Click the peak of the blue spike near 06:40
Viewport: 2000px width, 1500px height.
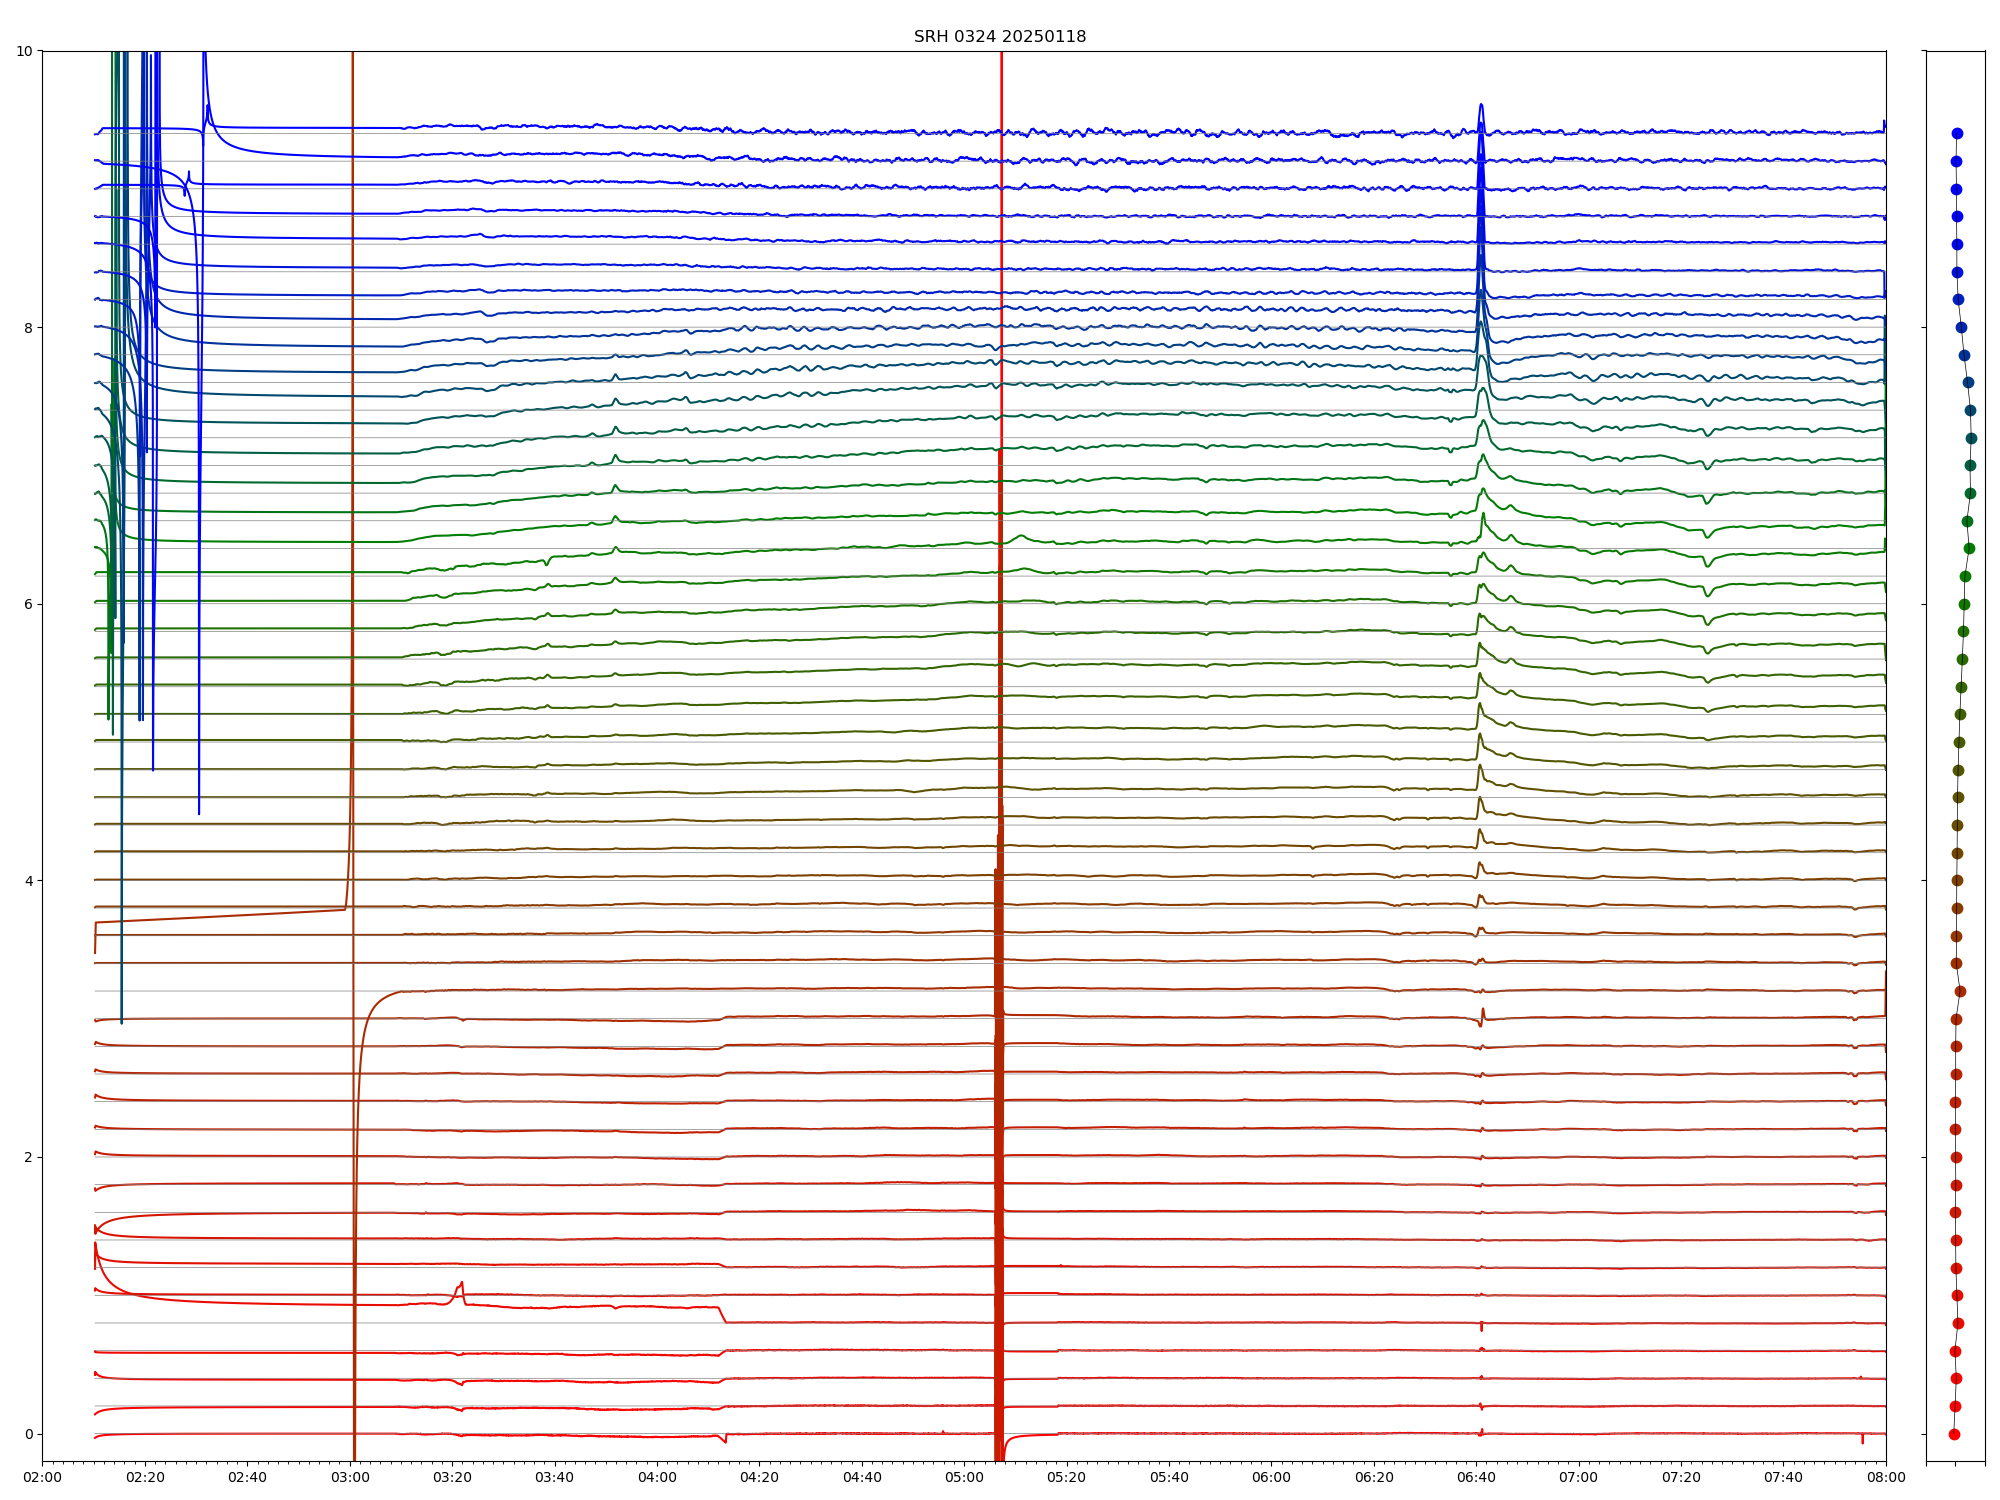(x=1481, y=105)
